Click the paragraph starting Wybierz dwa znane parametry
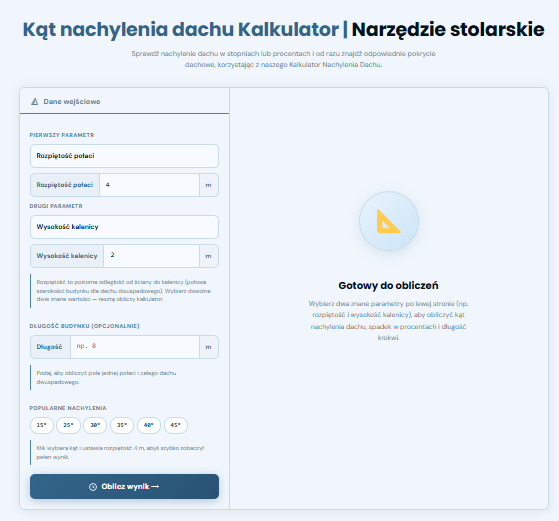Screen dimensions: 559x521 tap(388, 321)
